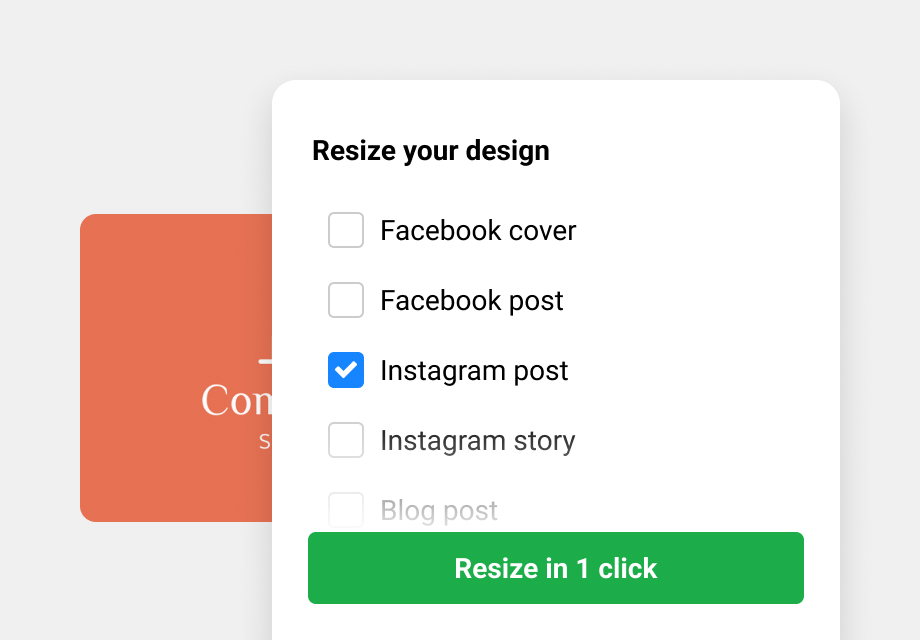Click the "Resize your design" heading
Viewport: 920px width, 640px height.
(431, 151)
